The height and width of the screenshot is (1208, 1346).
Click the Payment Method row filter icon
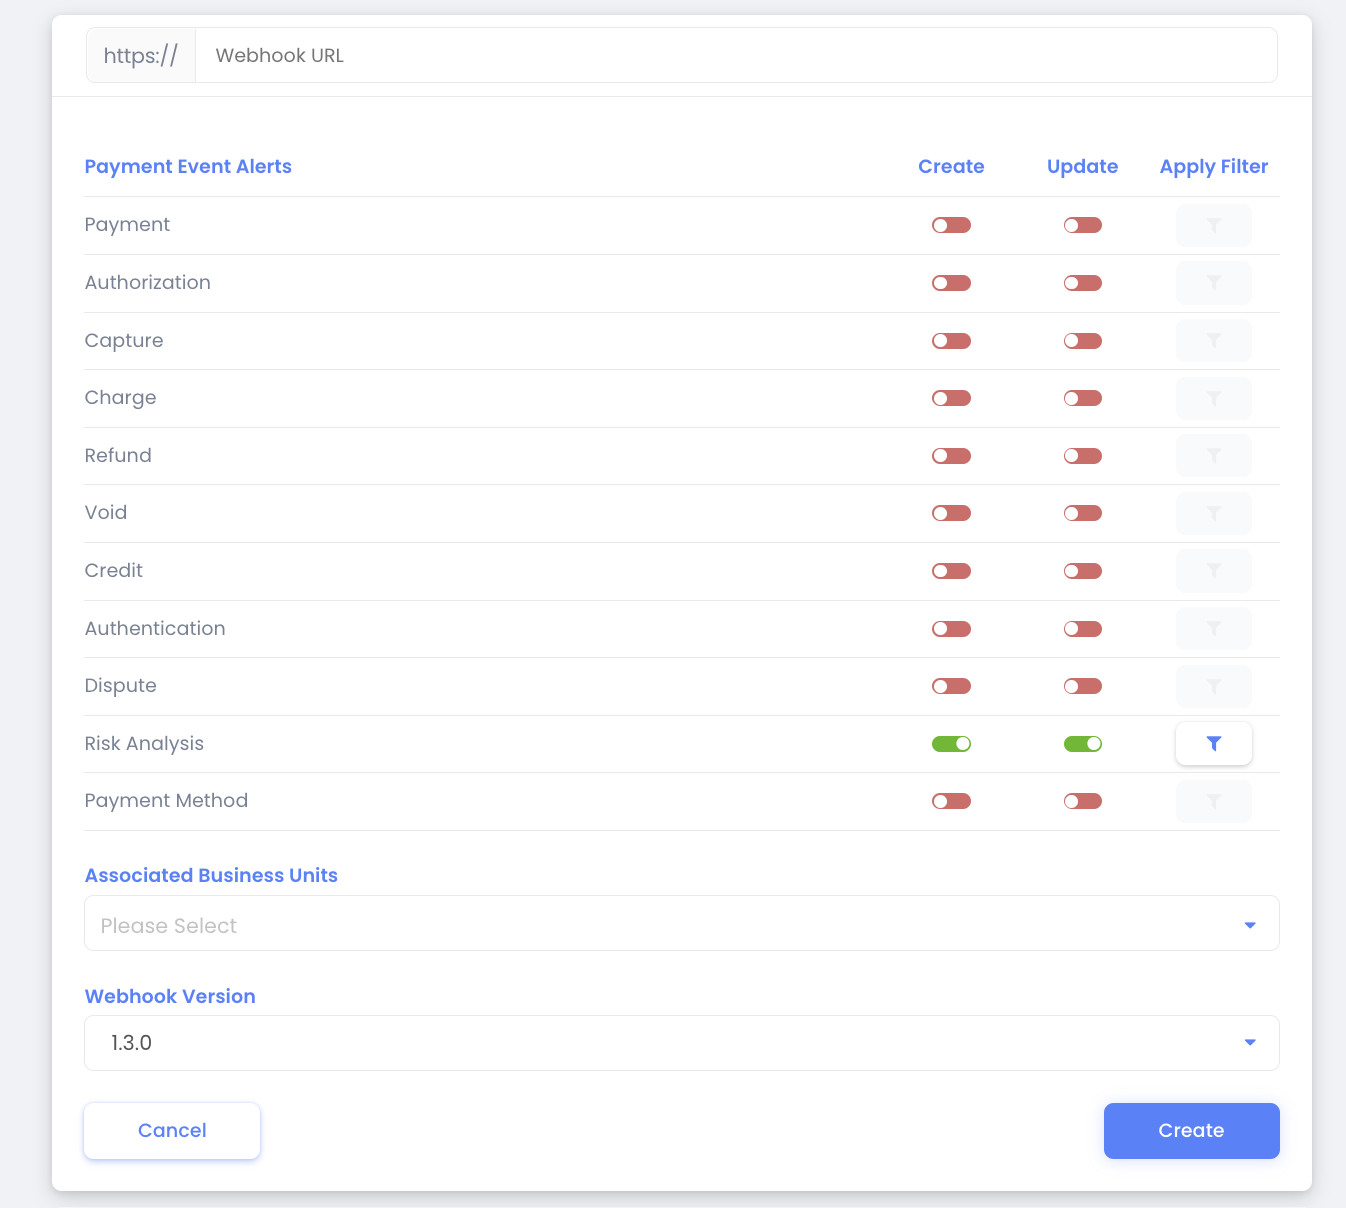coord(1213,801)
